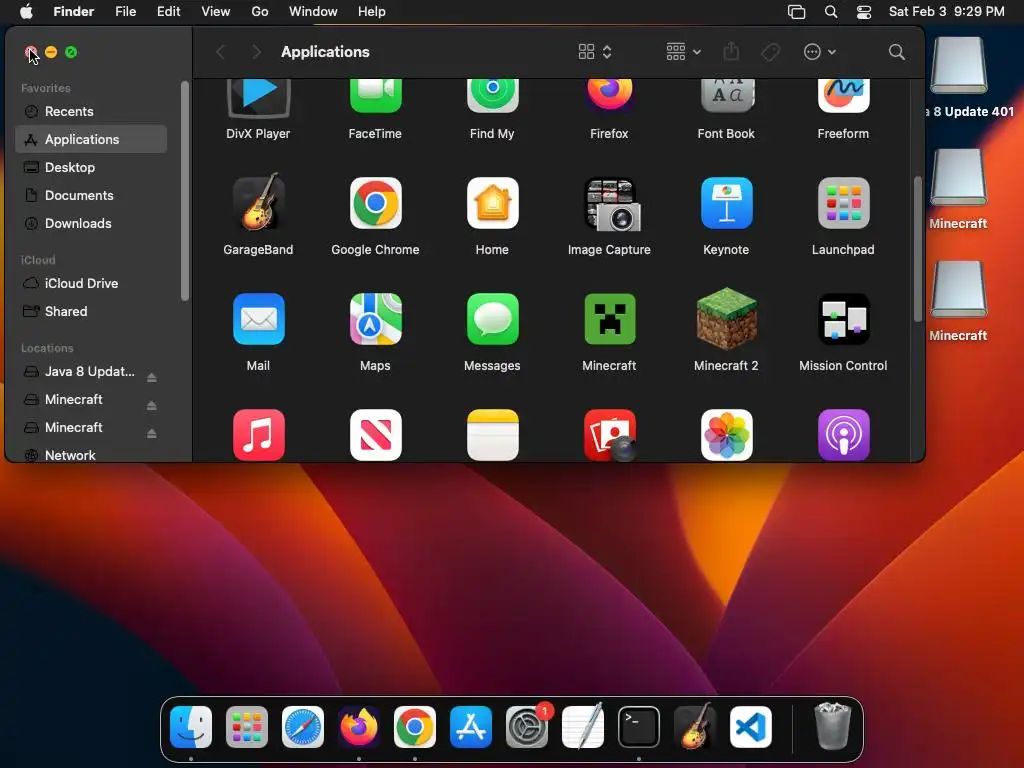Select the Mail app icon
This screenshot has width=1024, height=768.
click(x=259, y=319)
